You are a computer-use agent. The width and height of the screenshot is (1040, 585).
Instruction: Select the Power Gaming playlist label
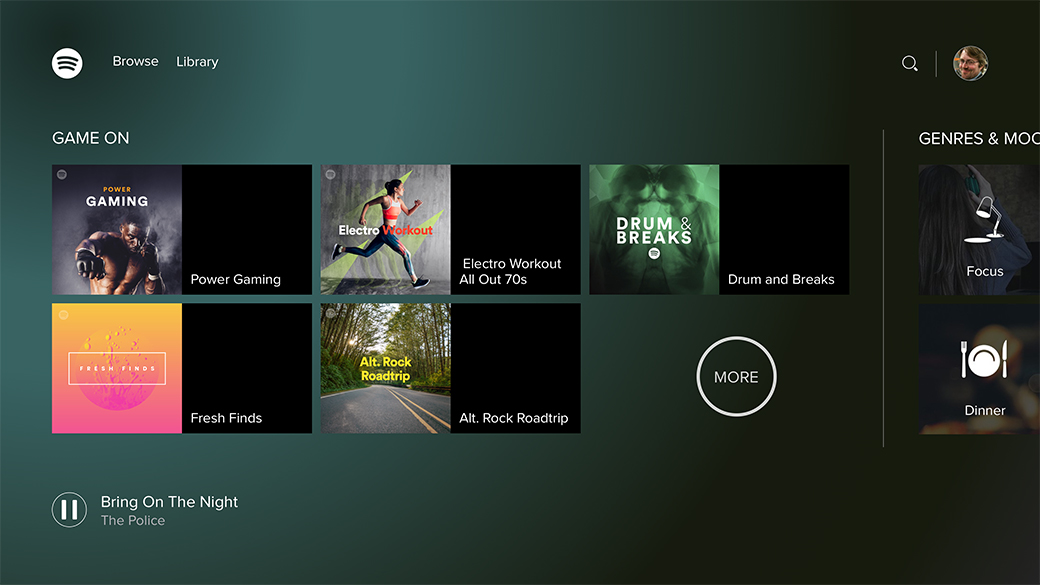pyautogui.click(x=236, y=280)
